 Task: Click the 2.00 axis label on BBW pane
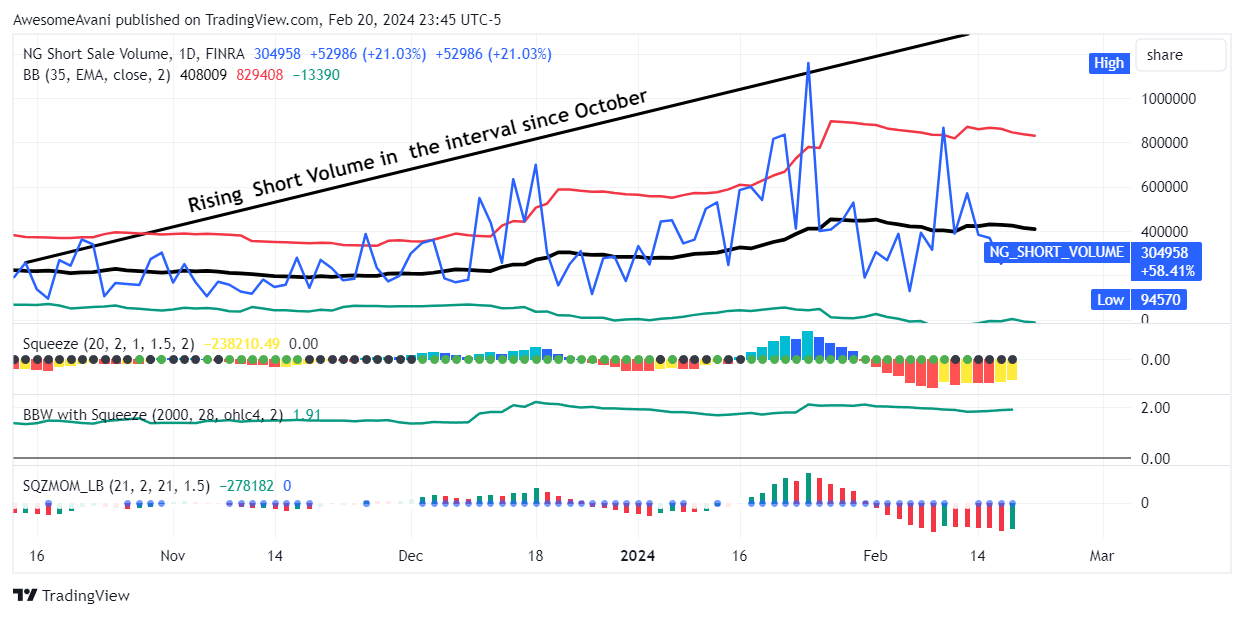(x=1155, y=407)
